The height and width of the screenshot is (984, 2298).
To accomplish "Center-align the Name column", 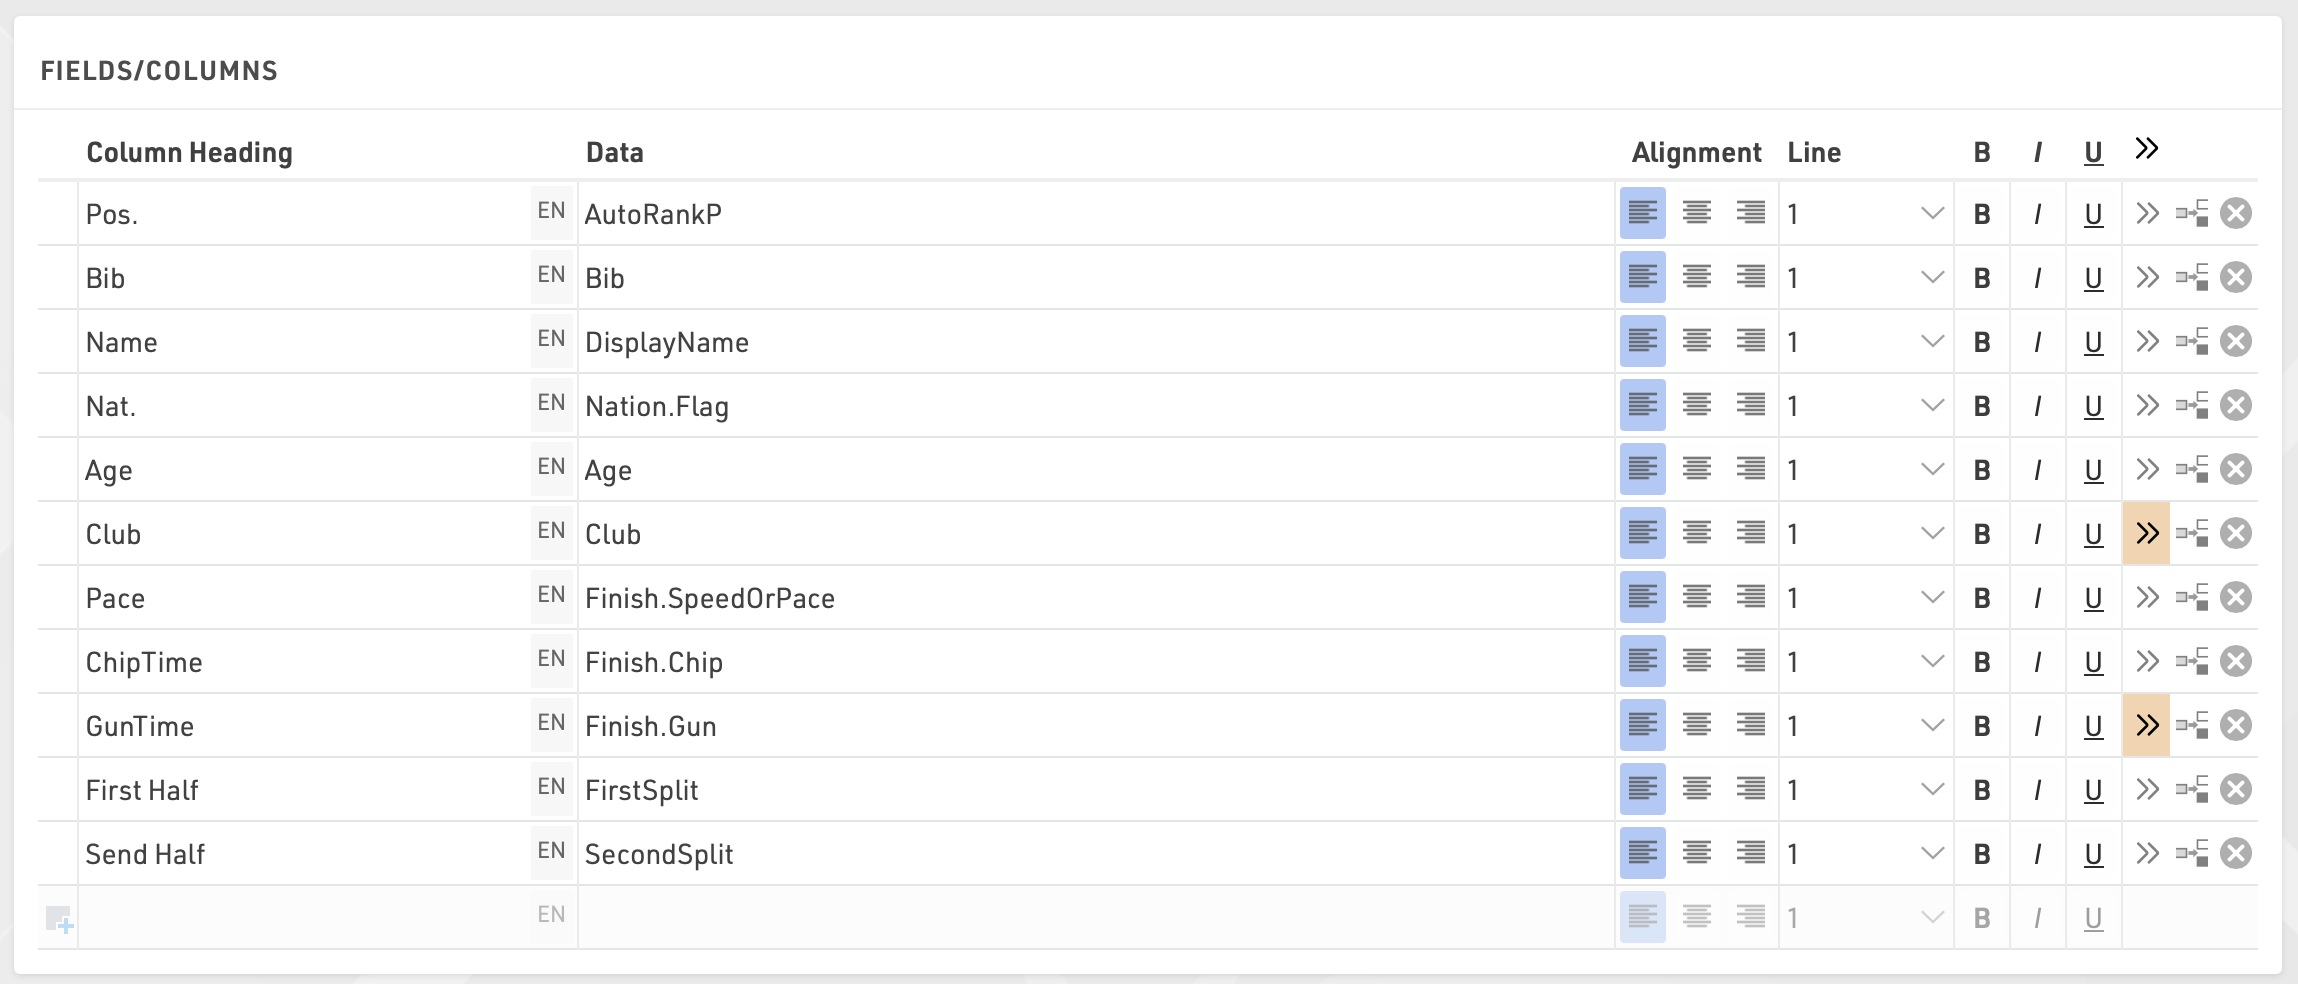I will pyautogui.click(x=1696, y=341).
